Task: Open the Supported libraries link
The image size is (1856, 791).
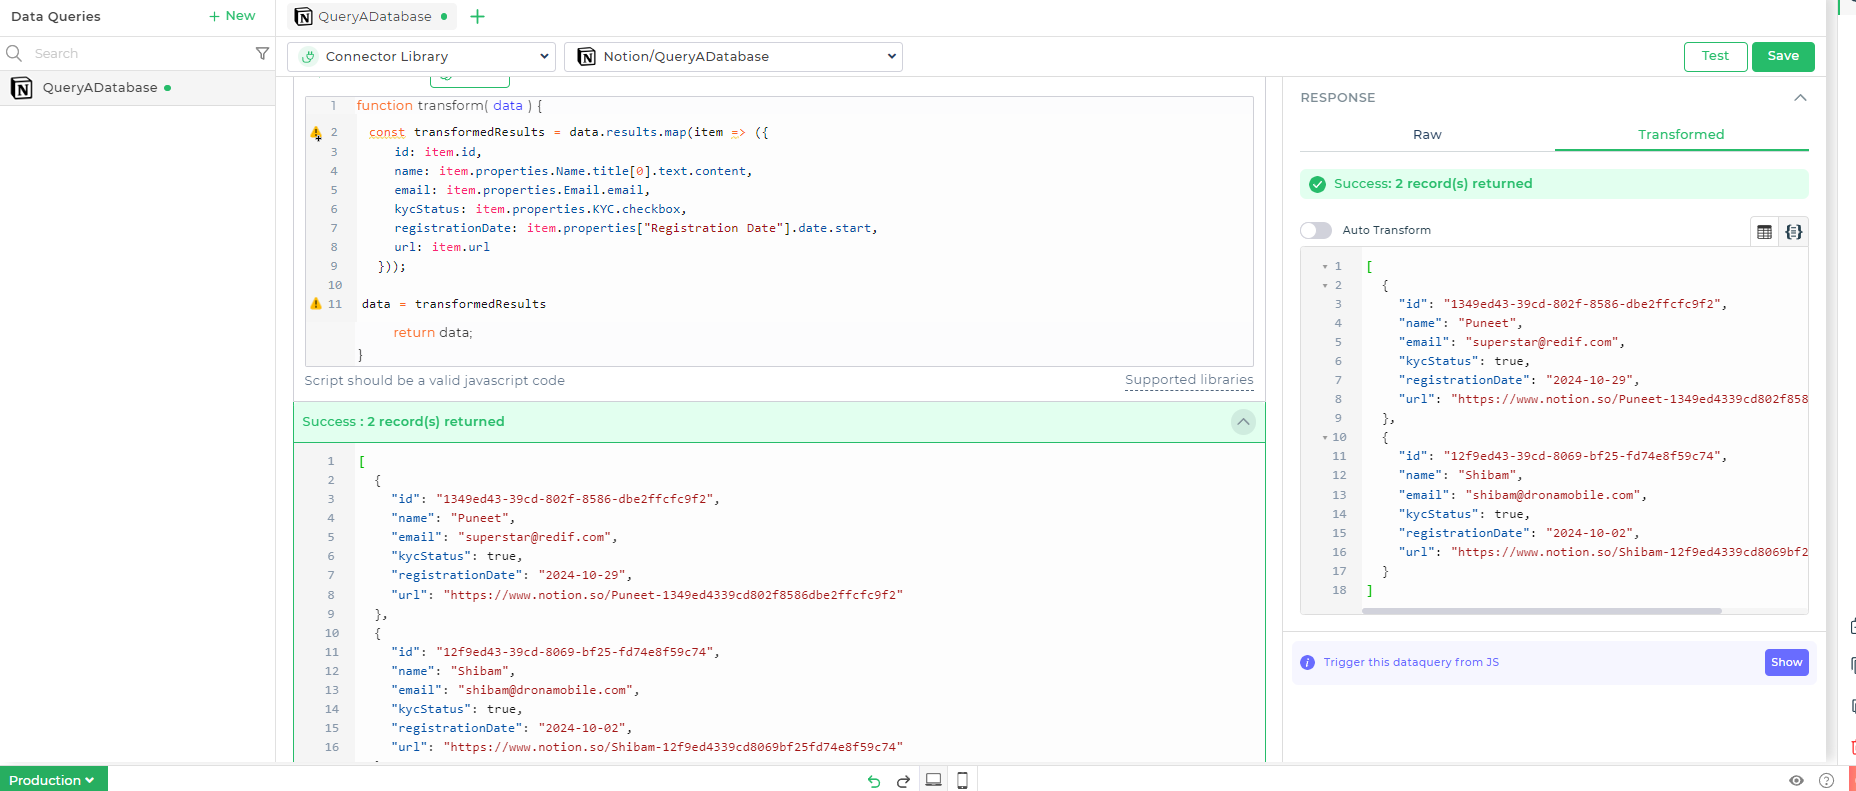Action: click(x=1189, y=380)
